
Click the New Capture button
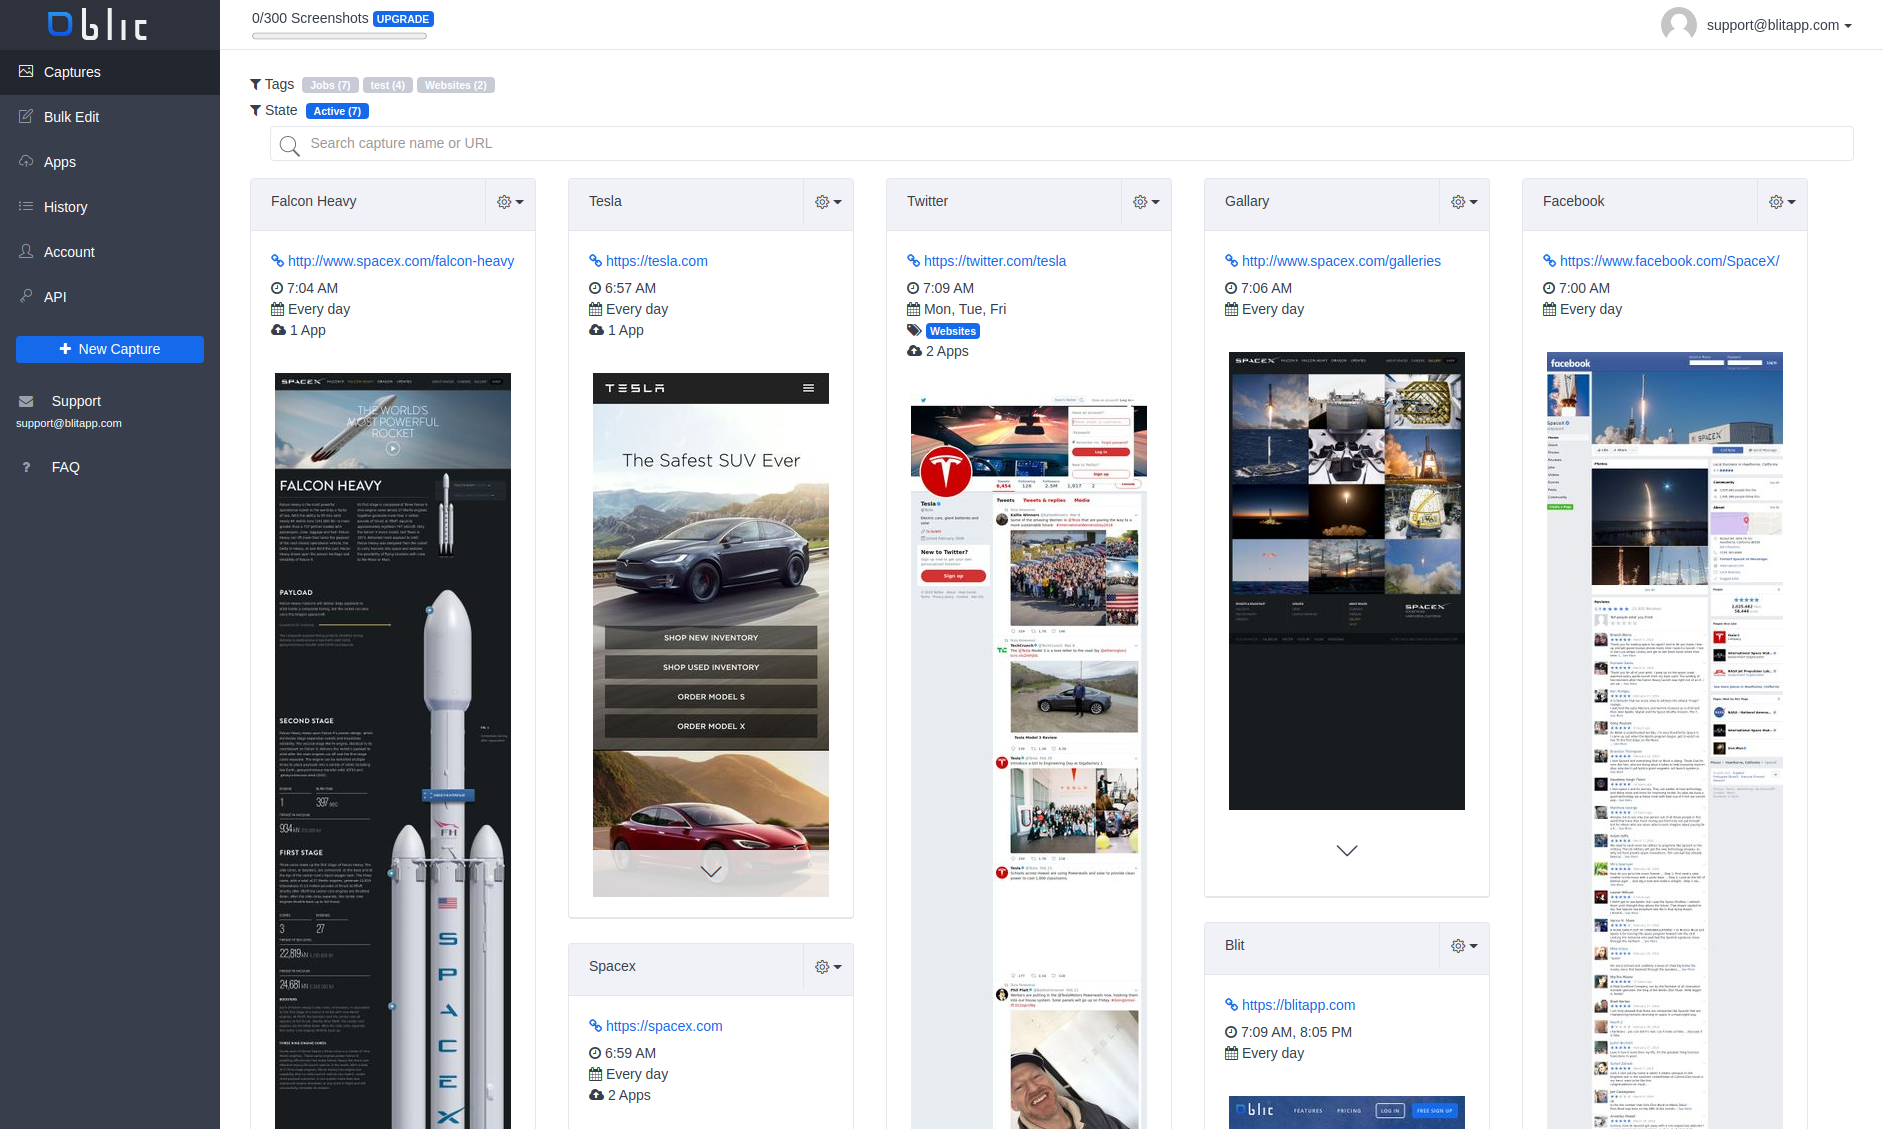[x=109, y=349]
